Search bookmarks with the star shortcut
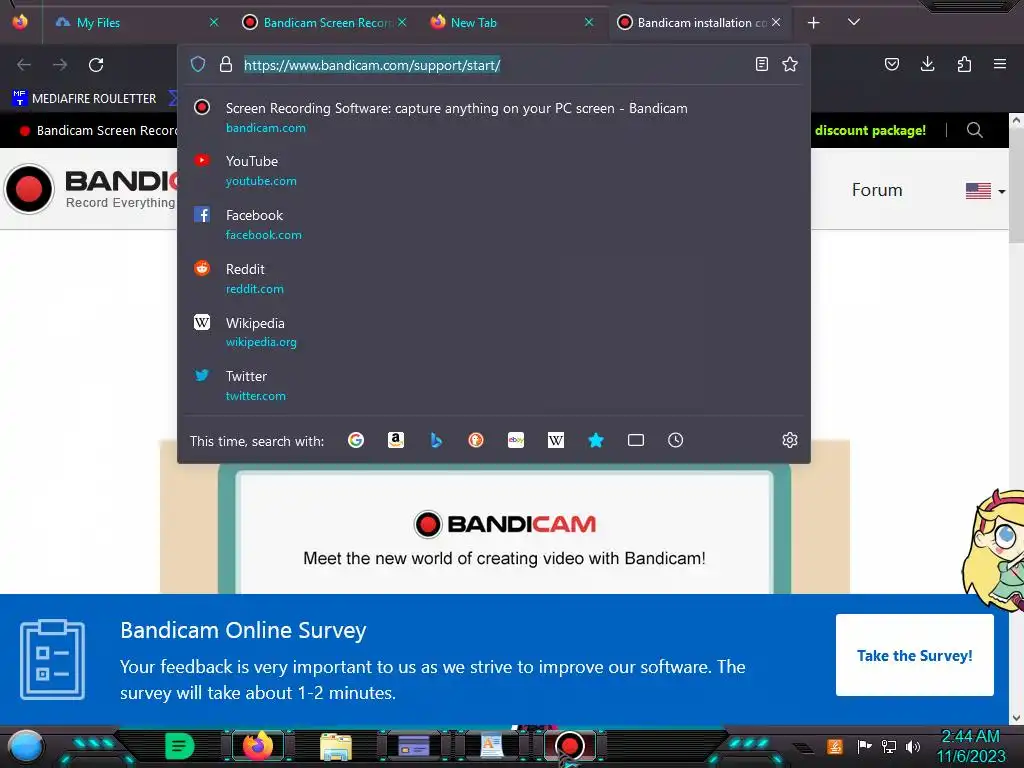 596,440
